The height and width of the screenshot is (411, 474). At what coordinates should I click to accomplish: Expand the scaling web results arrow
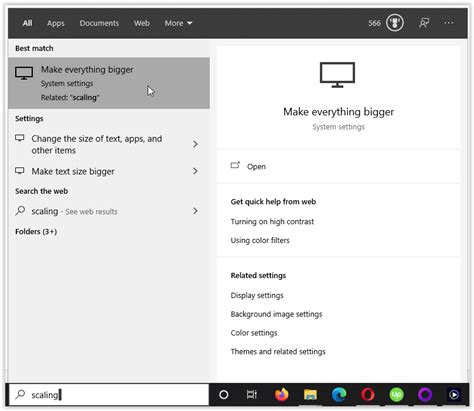[195, 211]
